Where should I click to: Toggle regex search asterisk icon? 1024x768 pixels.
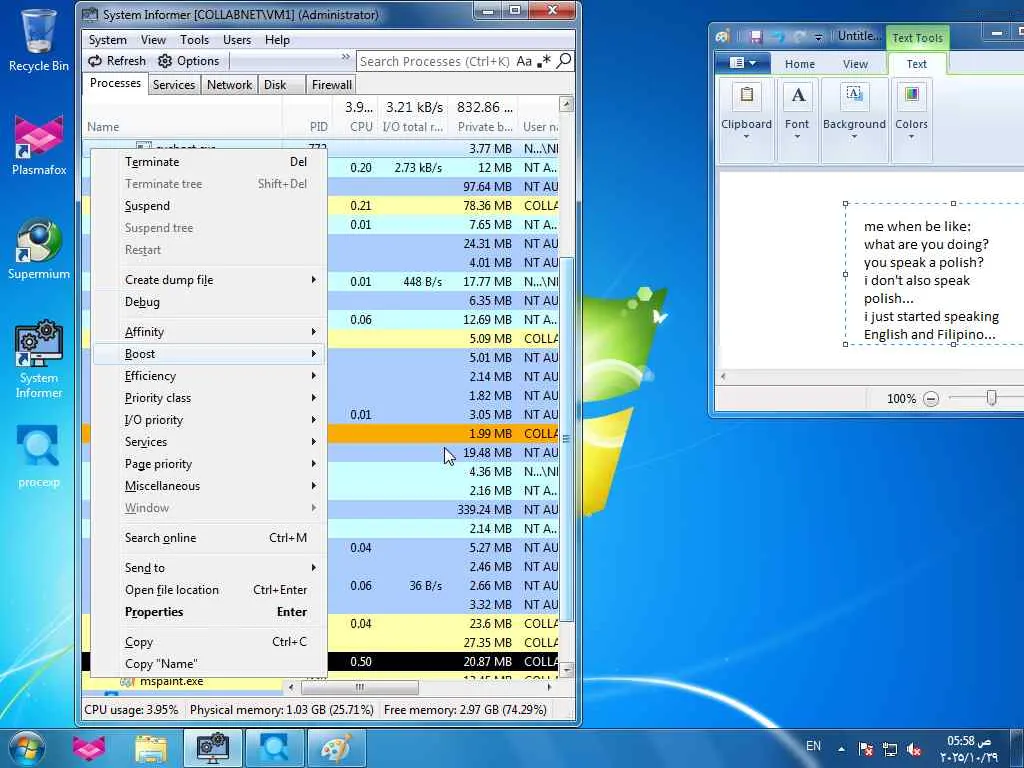pyautogui.click(x=543, y=61)
